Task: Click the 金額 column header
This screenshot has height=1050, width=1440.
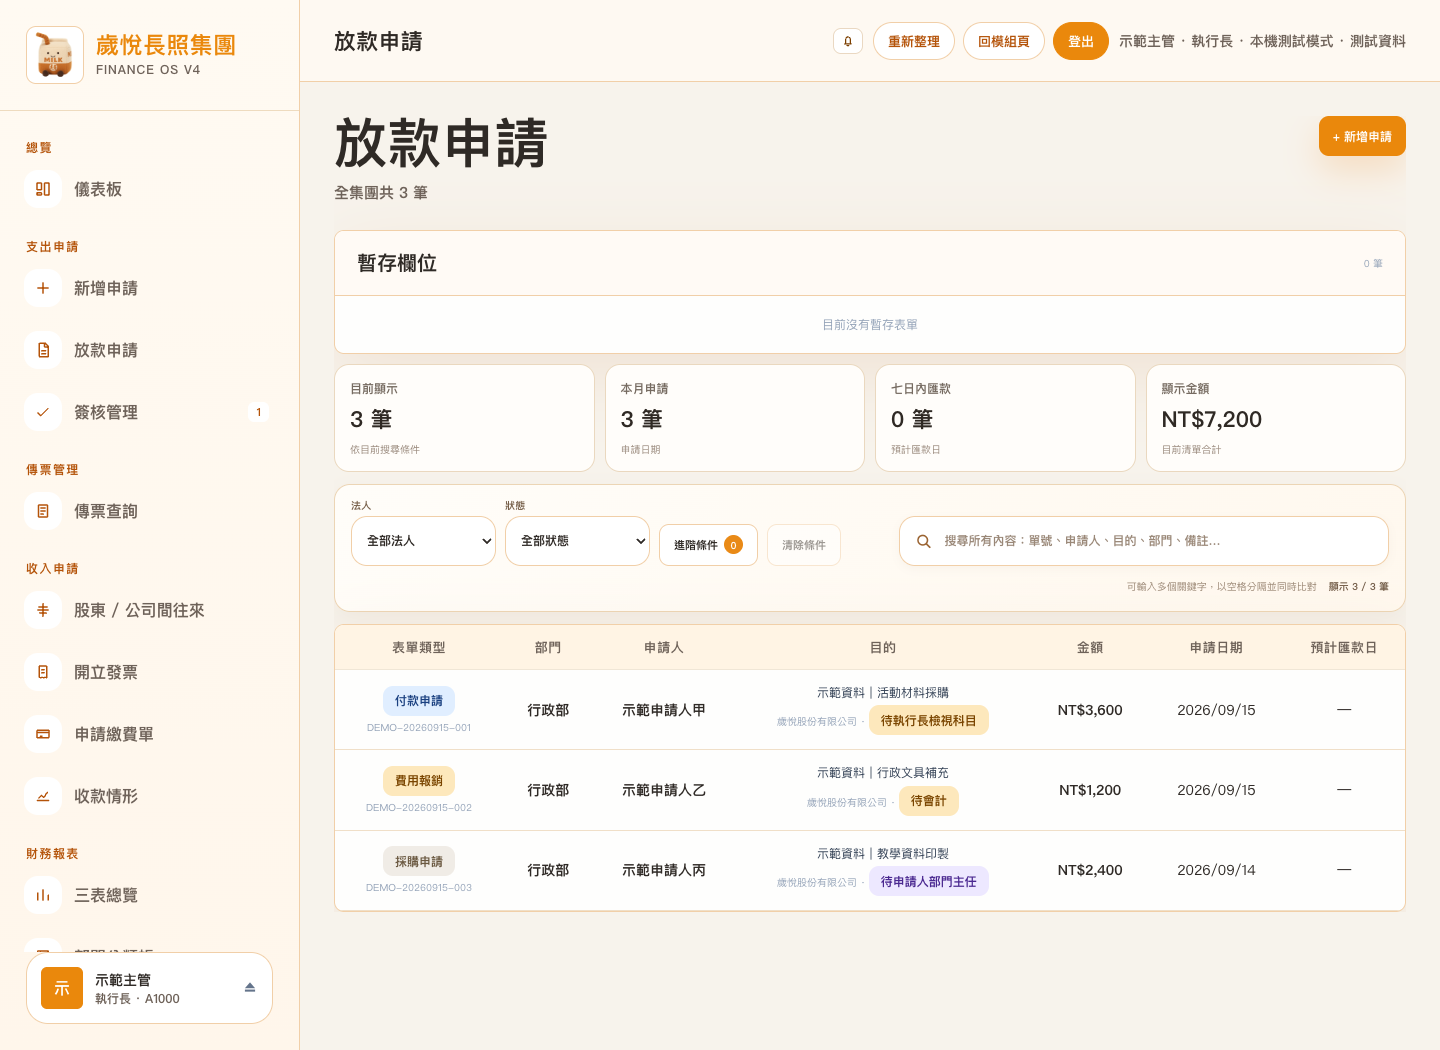Action: pyautogui.click(x=1090, y=648)
